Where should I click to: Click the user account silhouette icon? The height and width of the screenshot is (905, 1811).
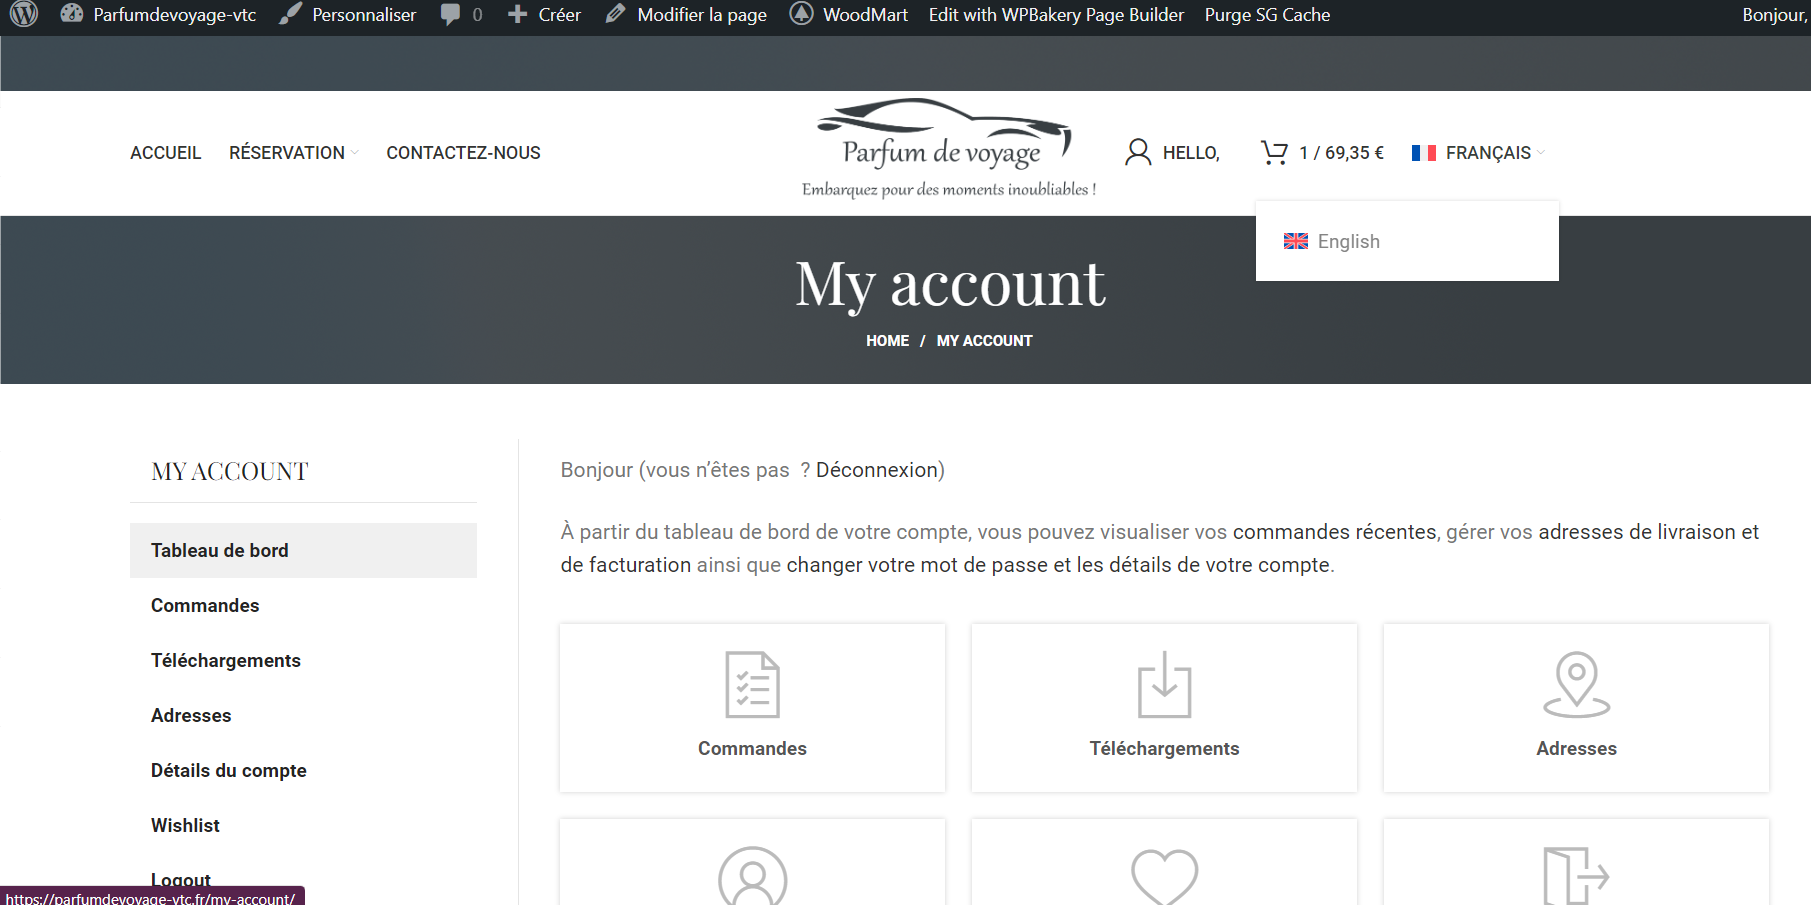pos(1138,152)
